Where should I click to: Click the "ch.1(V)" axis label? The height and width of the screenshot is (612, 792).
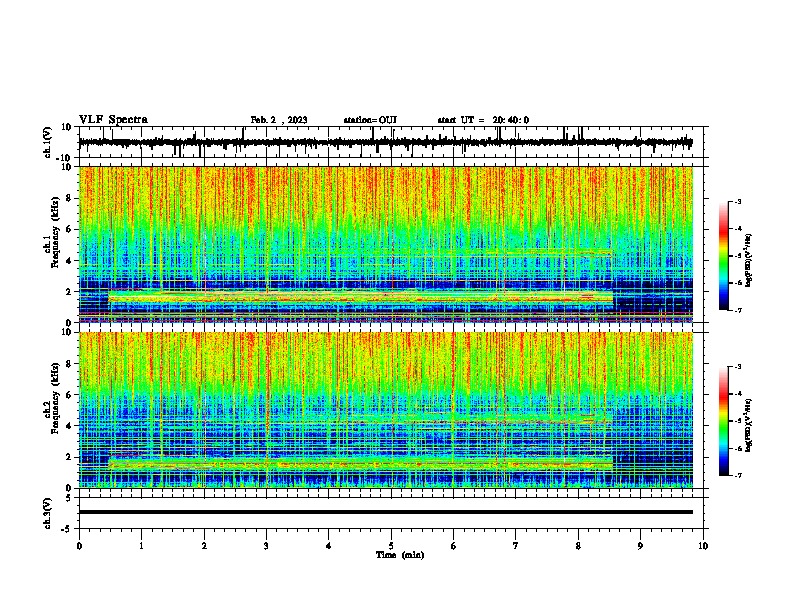(x=48, y=142)
